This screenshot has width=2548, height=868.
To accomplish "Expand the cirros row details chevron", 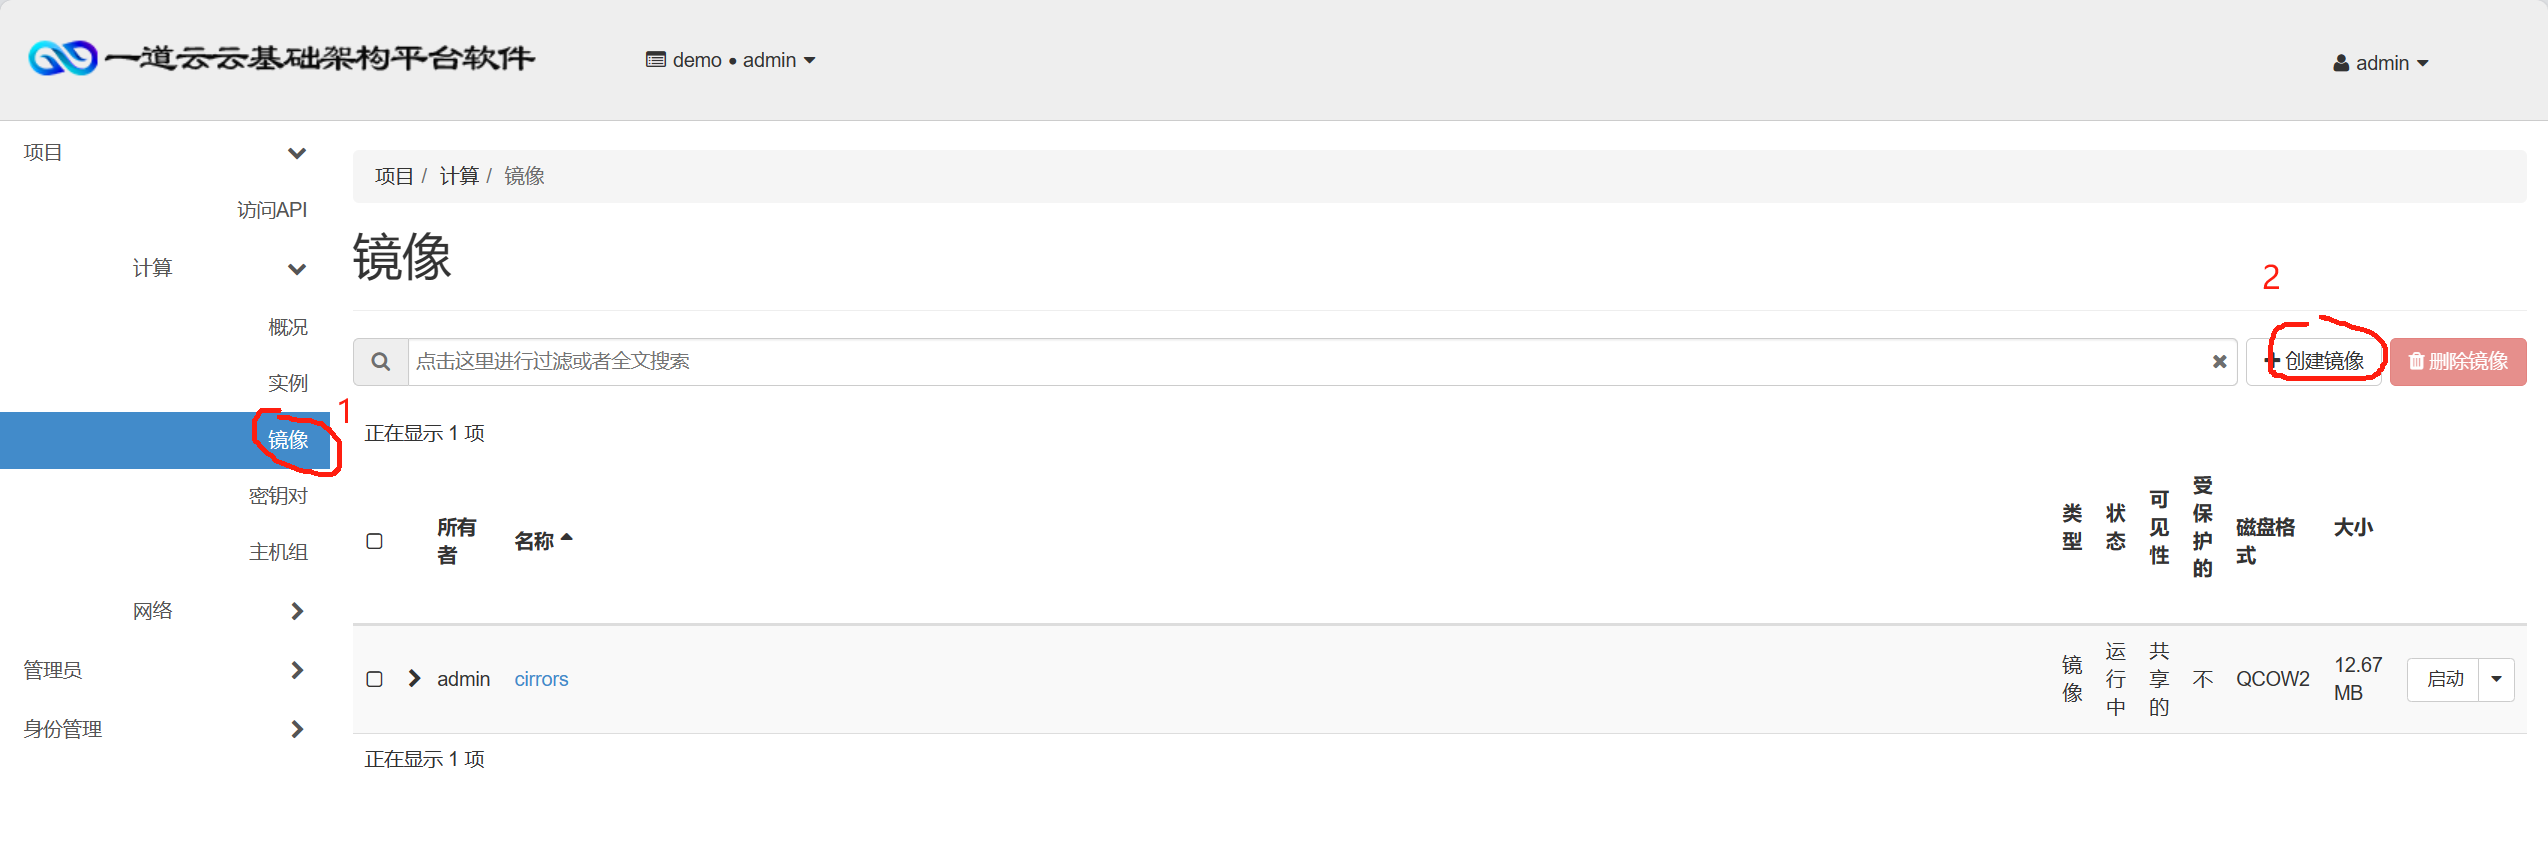I will [414, 679].
